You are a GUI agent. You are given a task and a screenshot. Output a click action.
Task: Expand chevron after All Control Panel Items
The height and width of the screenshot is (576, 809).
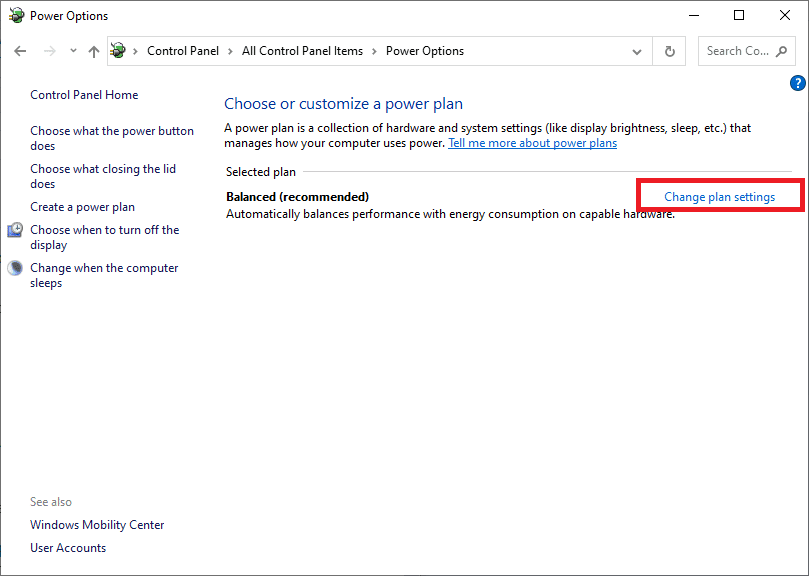point(374,51)
